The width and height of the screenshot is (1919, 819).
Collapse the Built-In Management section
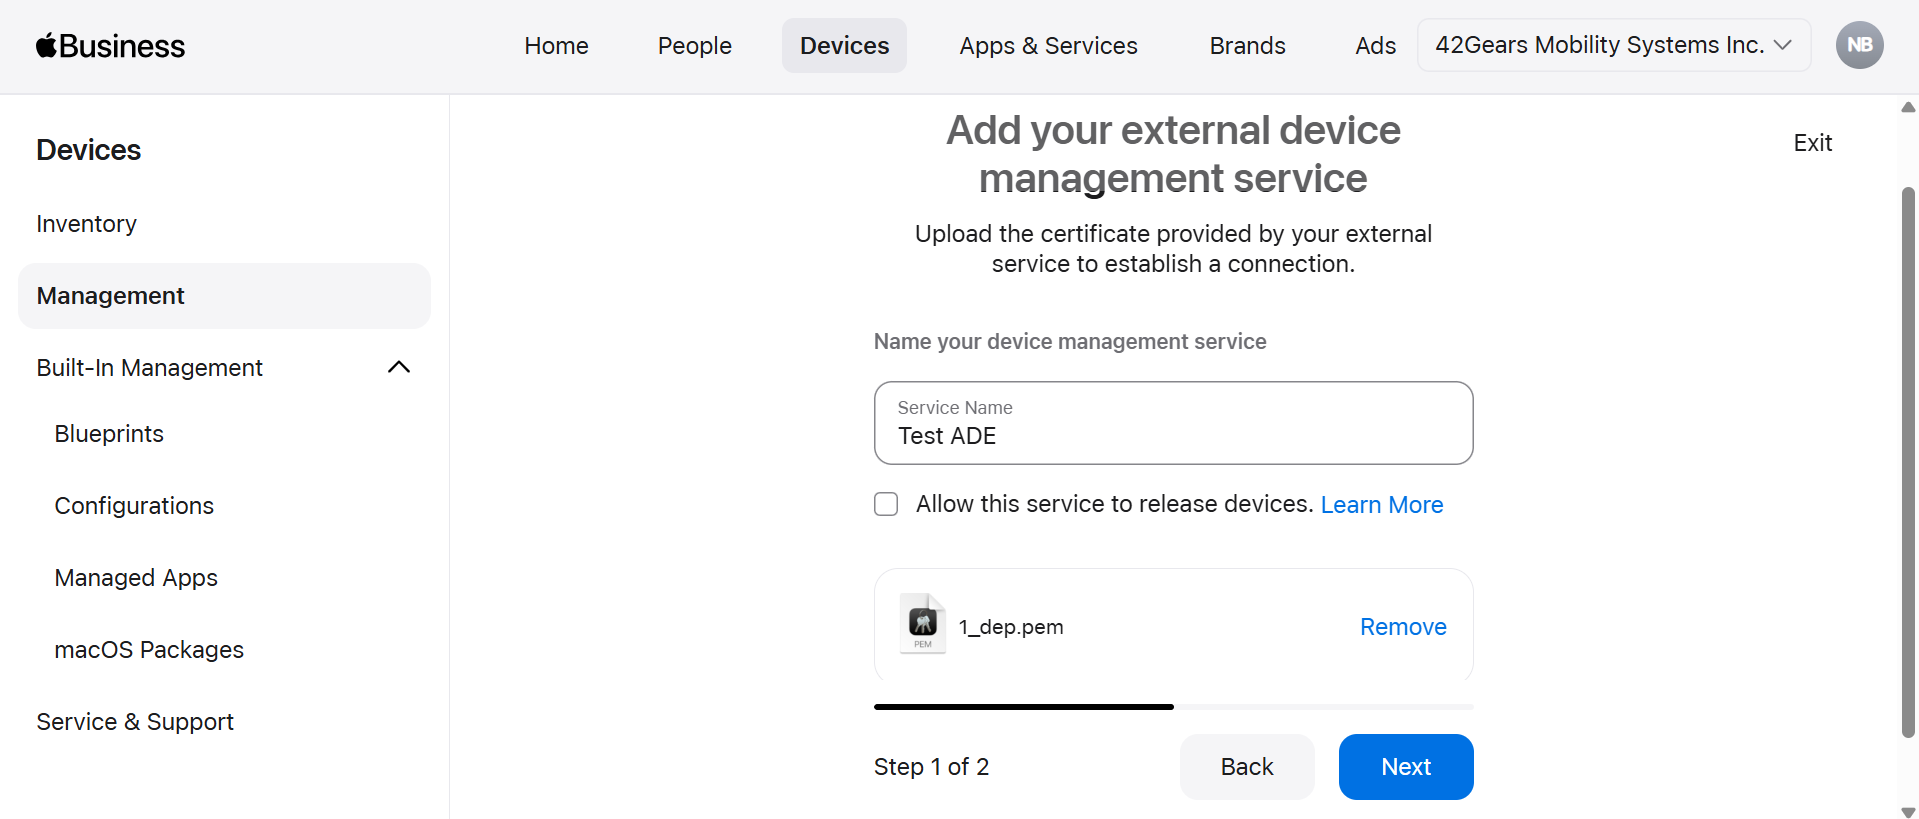click(x=398, y=367)
